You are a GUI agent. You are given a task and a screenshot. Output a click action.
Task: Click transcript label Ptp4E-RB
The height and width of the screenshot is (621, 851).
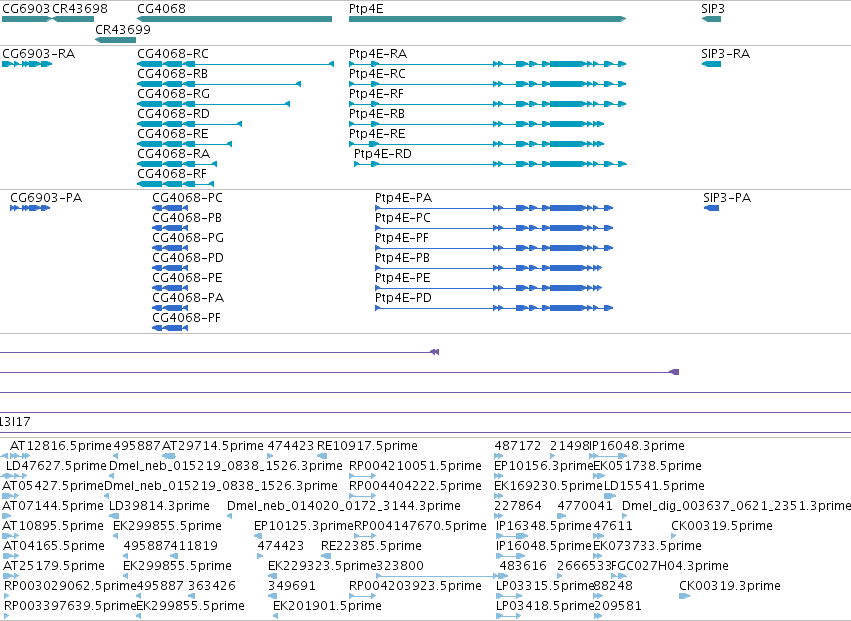click(377, 114)
